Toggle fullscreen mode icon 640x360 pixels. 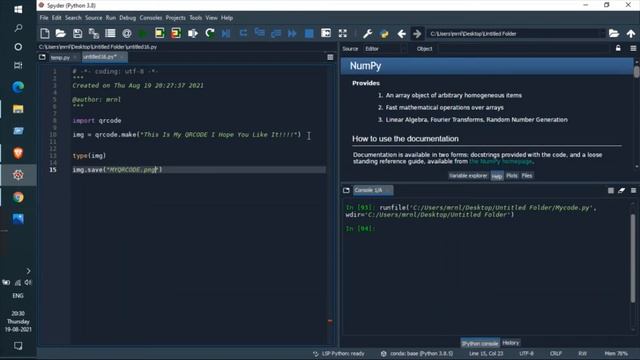[343, 33]
